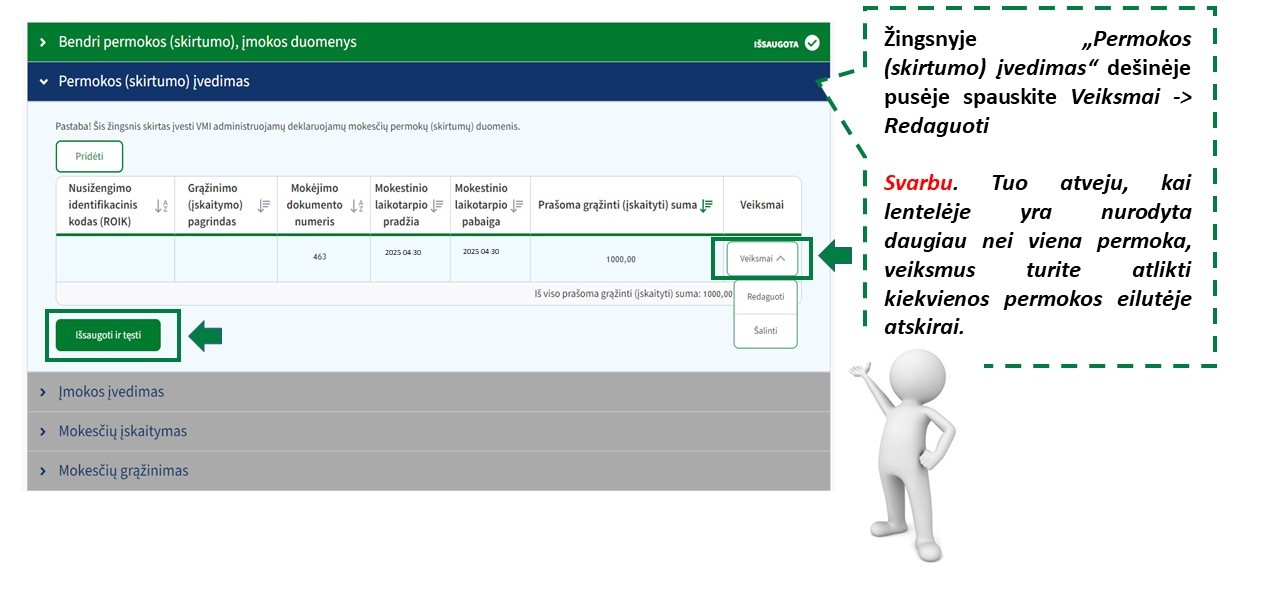This screenshot has height=592, width=1280.
Task: Sort by Prašoma grąžinti suma green icon
Action: click(707, 205)
